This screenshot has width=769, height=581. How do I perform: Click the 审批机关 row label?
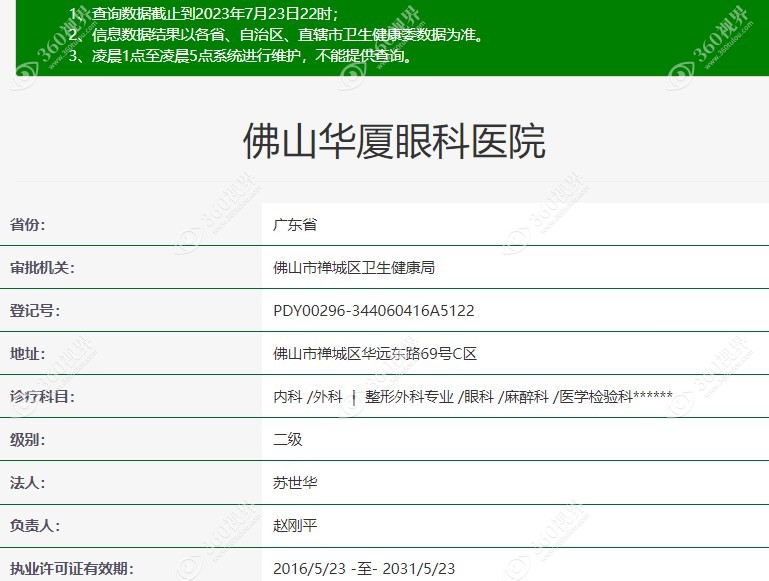(x=42, y=268)
